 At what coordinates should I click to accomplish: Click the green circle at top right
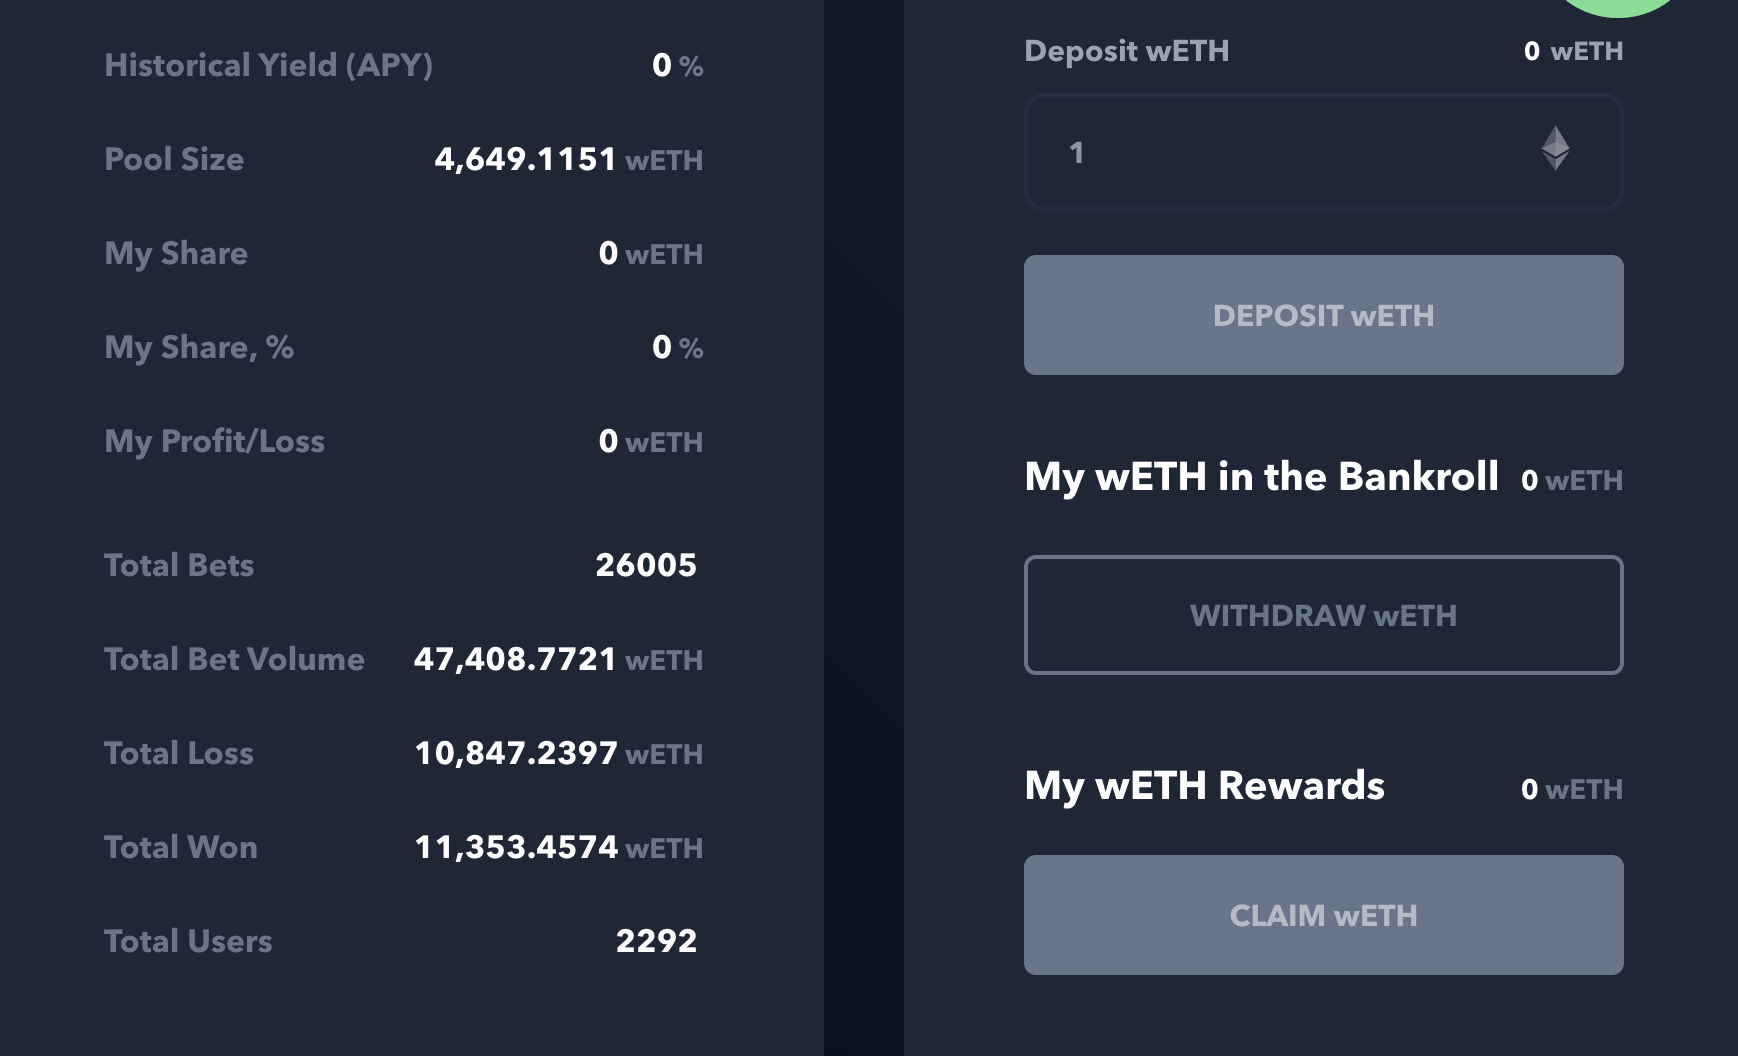point(1618,6)
